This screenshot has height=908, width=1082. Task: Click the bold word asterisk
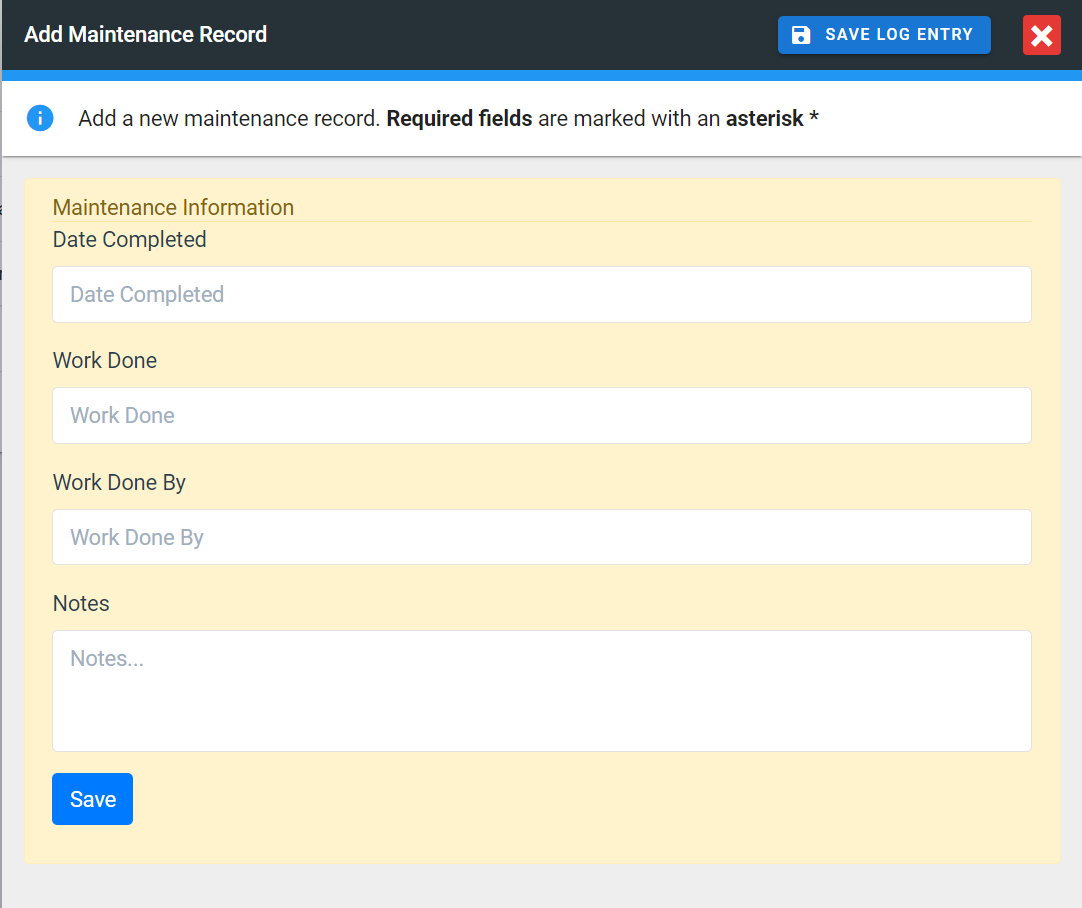coord(764,119)
